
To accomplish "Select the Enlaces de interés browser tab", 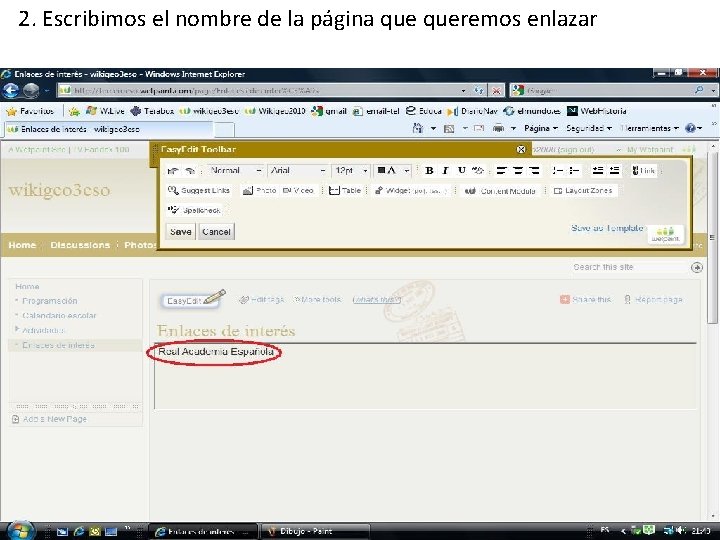I will pos(109,129).
